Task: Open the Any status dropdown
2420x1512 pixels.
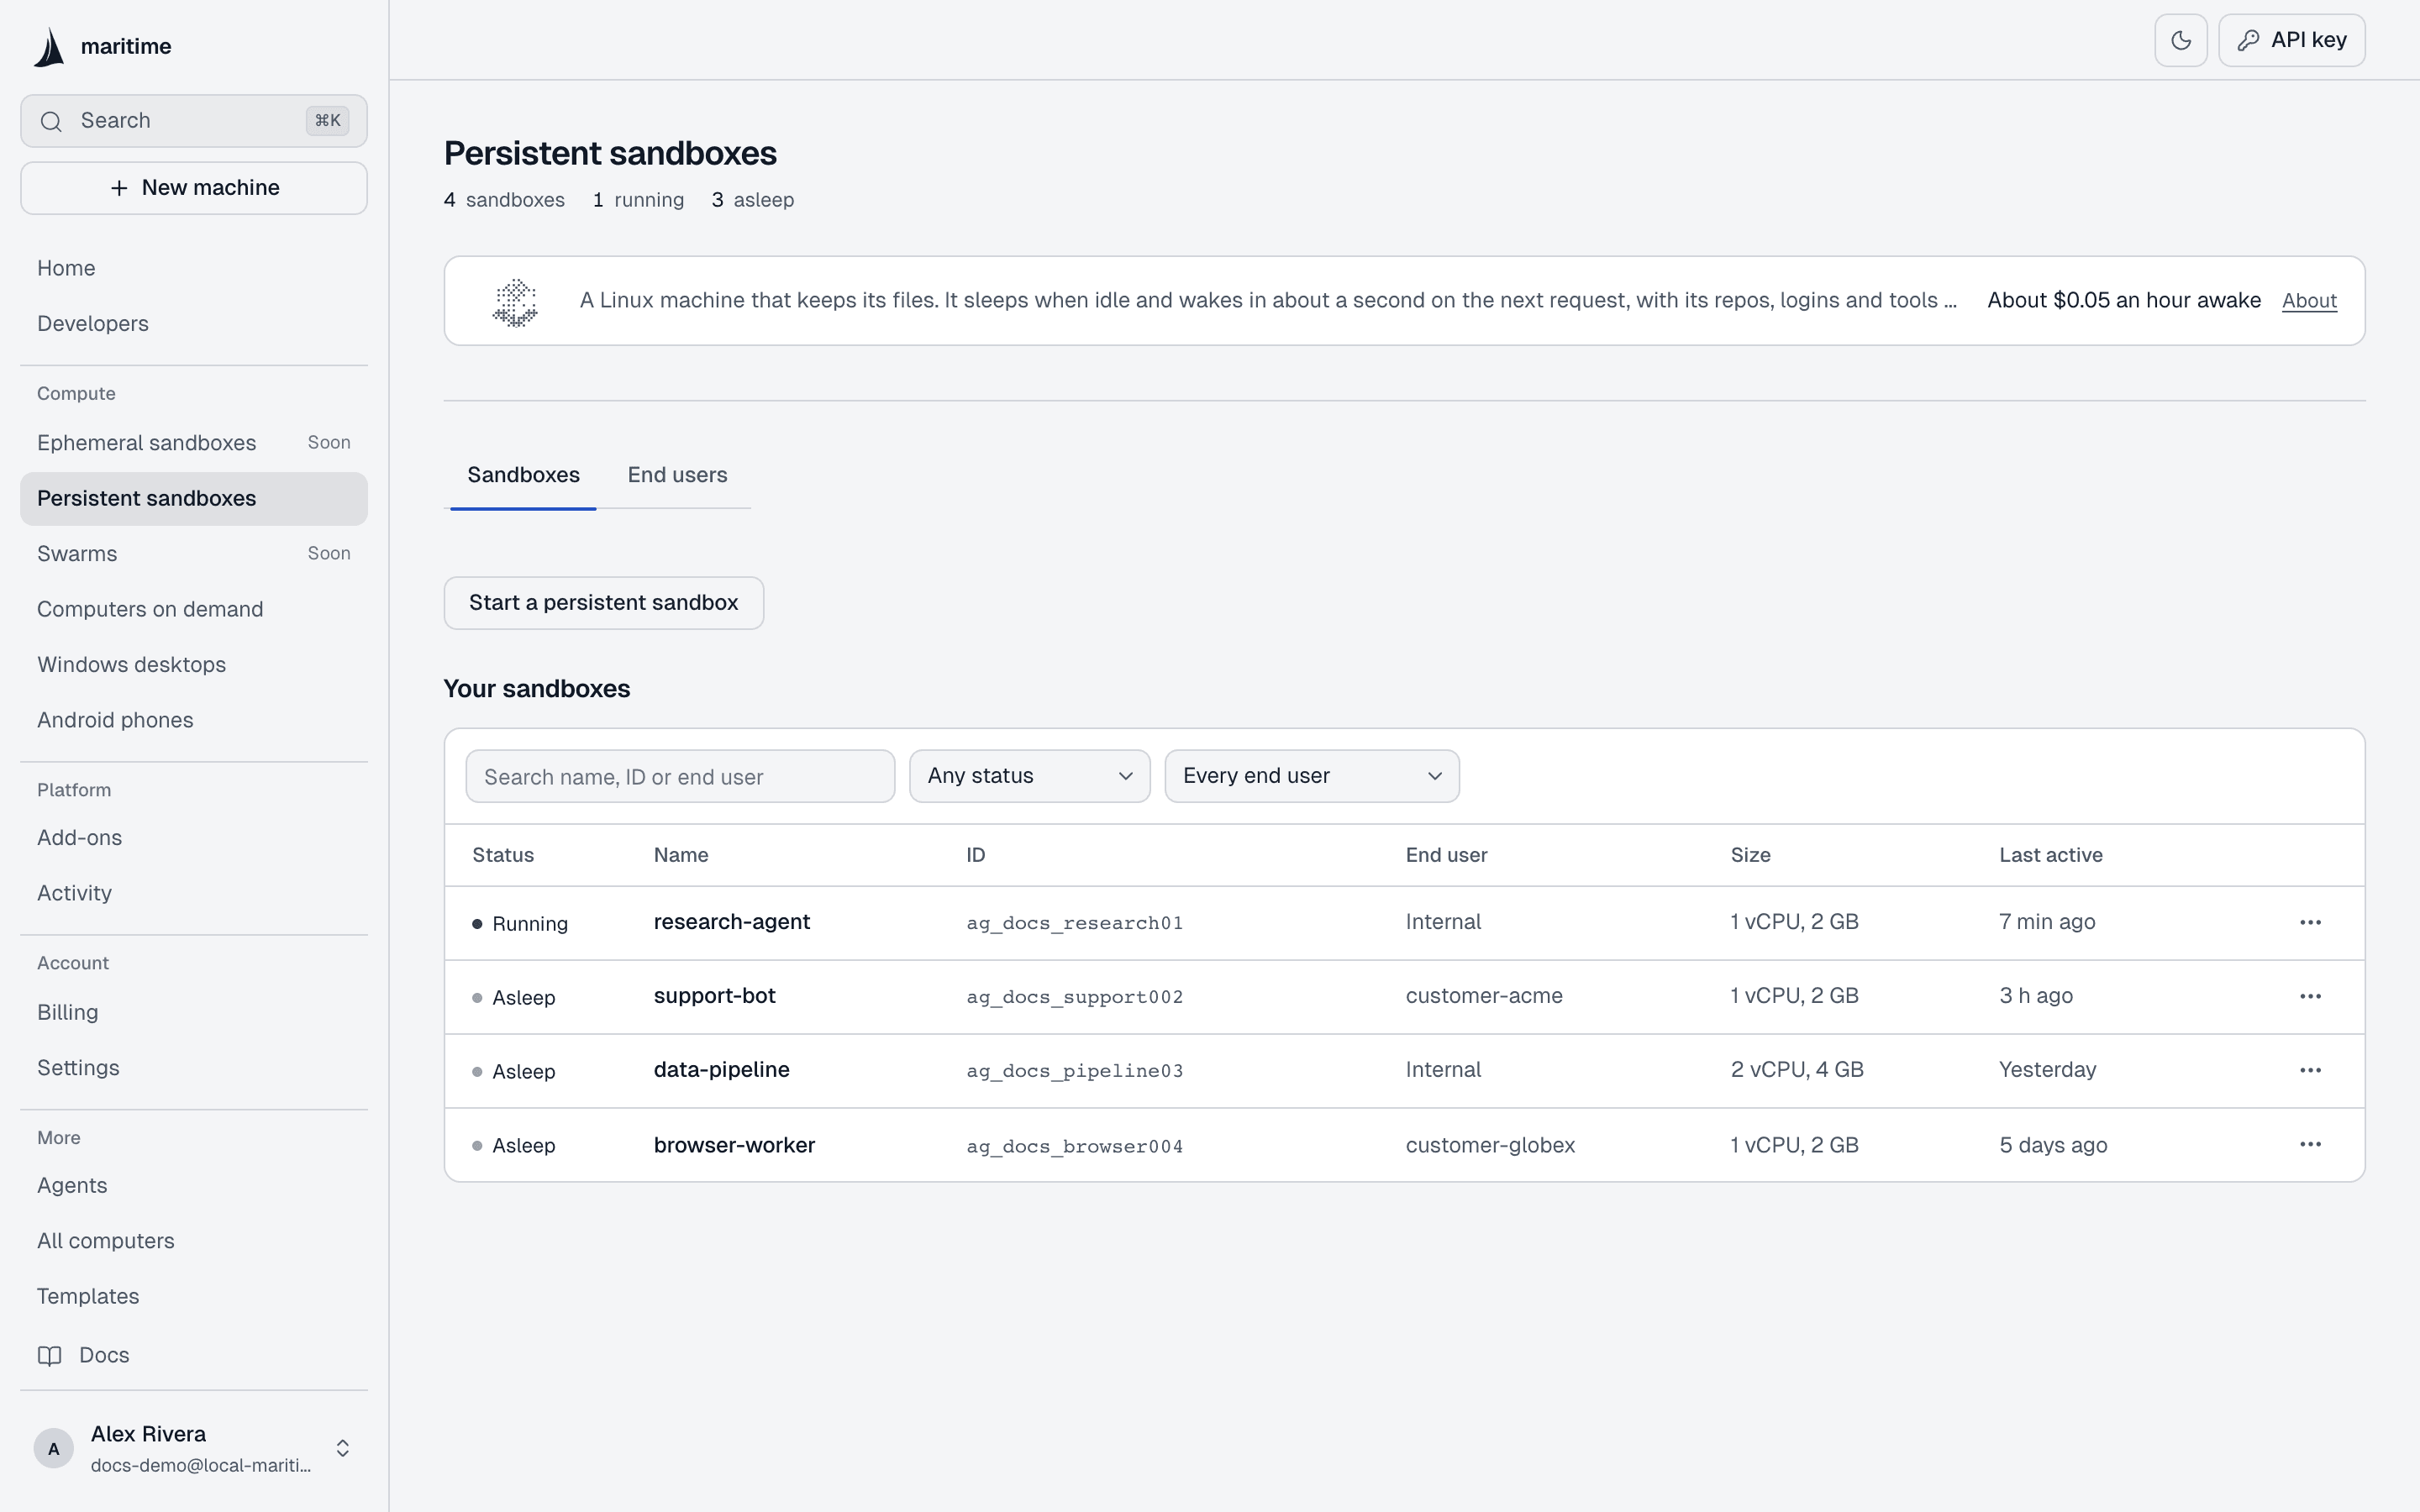Action: [x=1029, y=776]
